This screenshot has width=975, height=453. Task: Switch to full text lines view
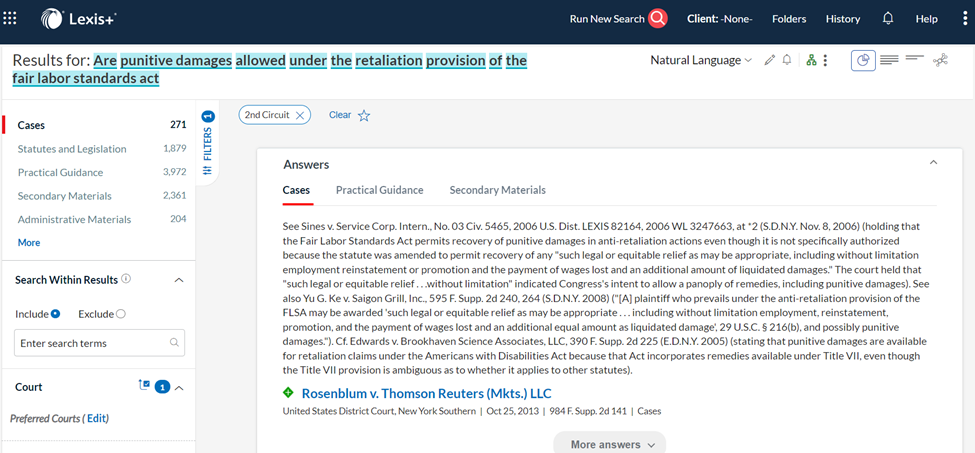tap(889, 60)
